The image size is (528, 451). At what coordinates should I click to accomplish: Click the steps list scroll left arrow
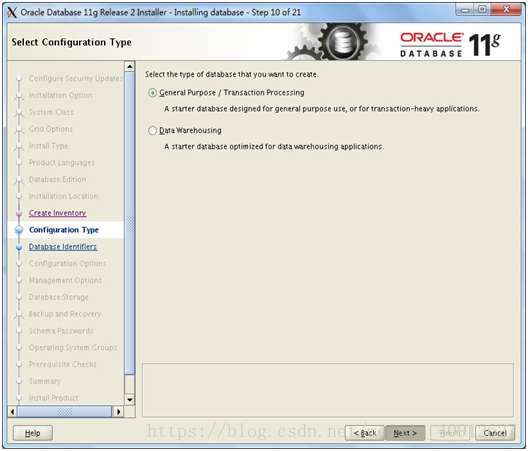[x=12, y=412]
